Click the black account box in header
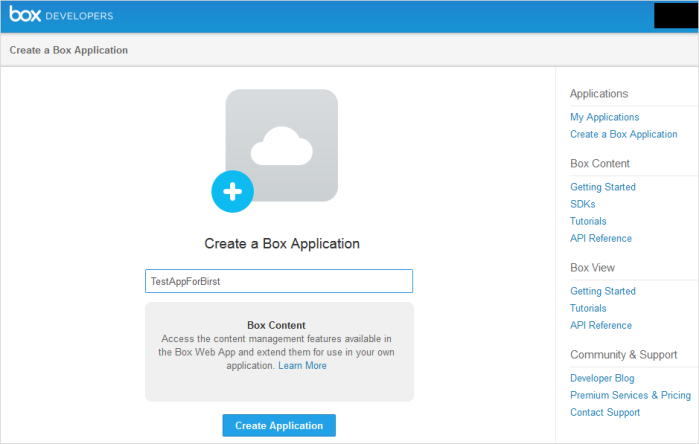Screen dimensions: 699x444 pos(676,16)
